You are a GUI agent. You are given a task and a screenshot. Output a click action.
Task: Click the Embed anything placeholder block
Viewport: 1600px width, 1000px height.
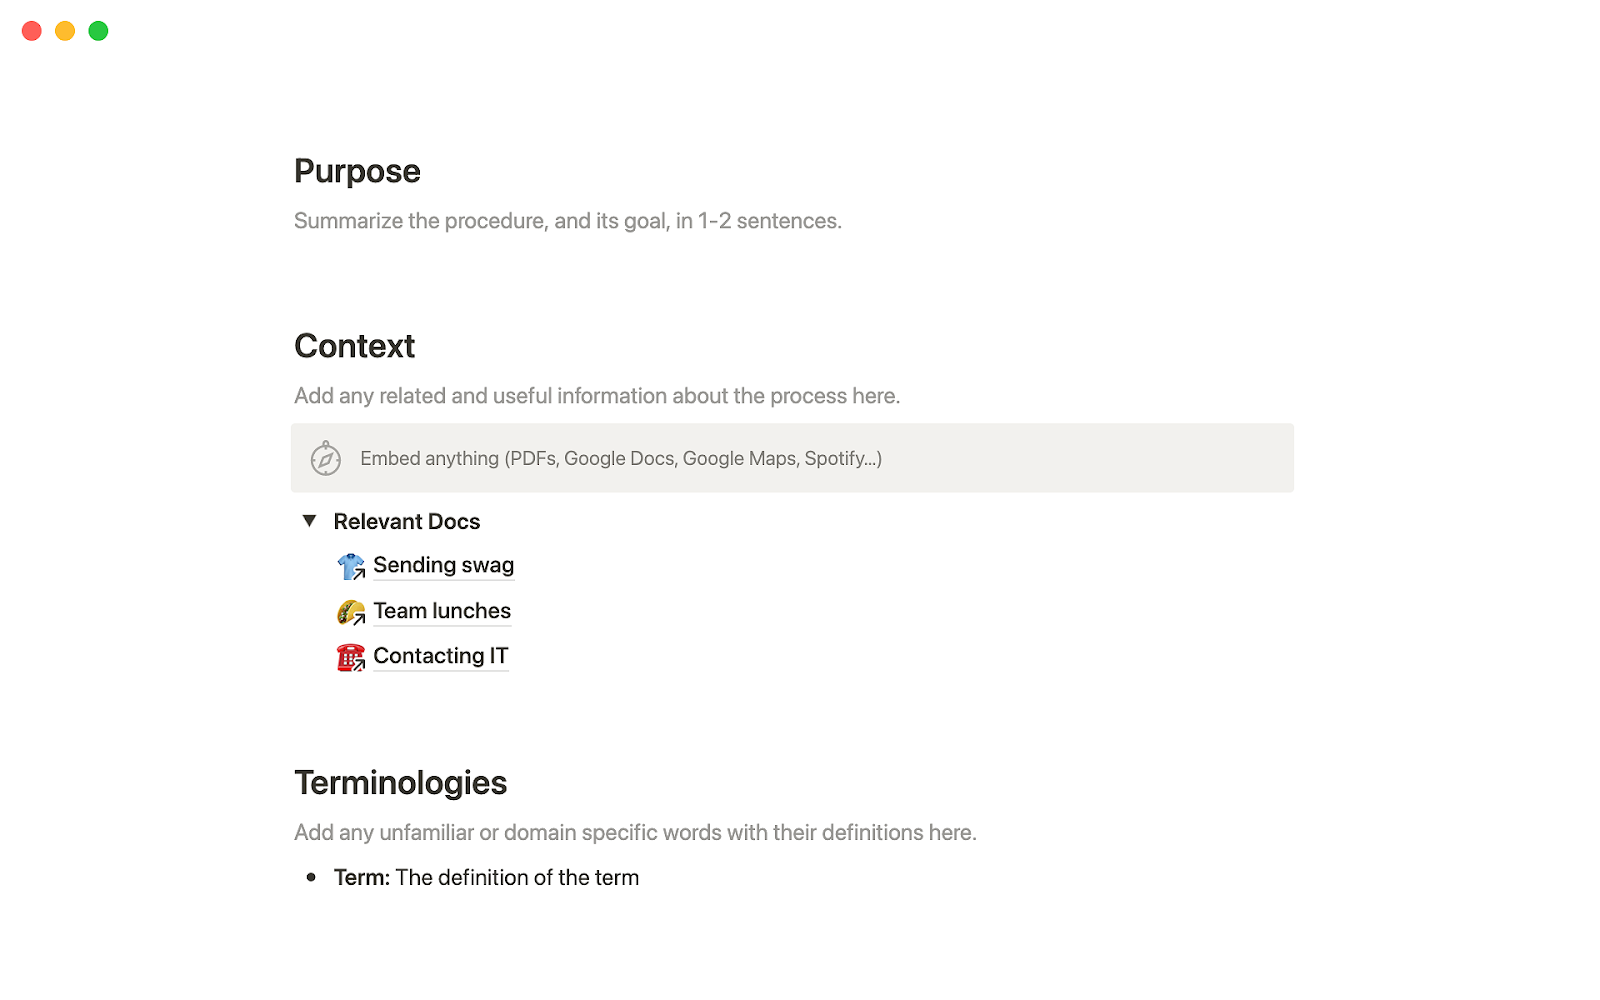[792, 458]
